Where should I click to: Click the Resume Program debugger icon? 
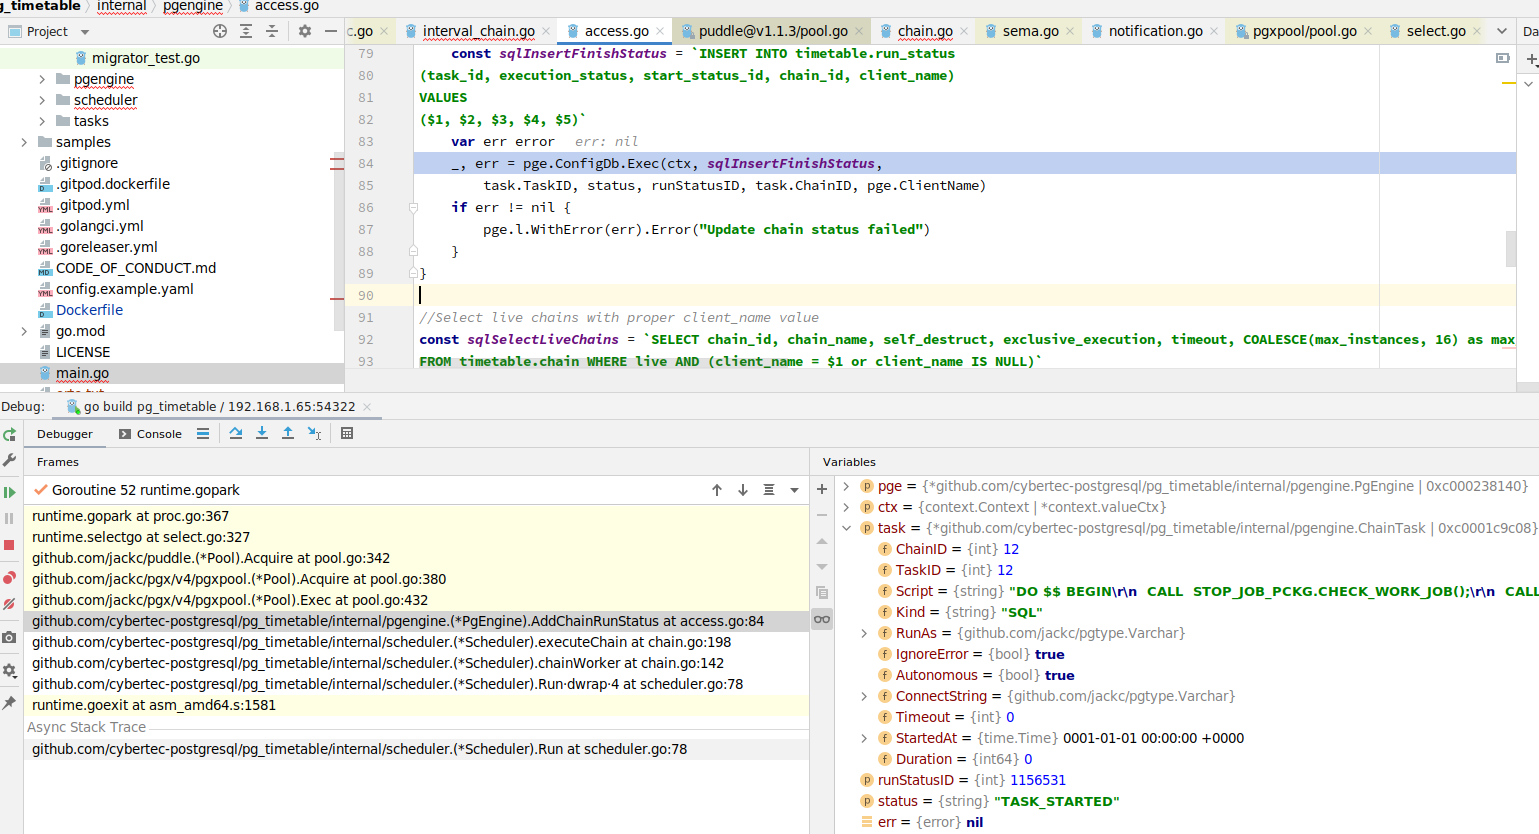pyautogui.click(x=10, y=490)
